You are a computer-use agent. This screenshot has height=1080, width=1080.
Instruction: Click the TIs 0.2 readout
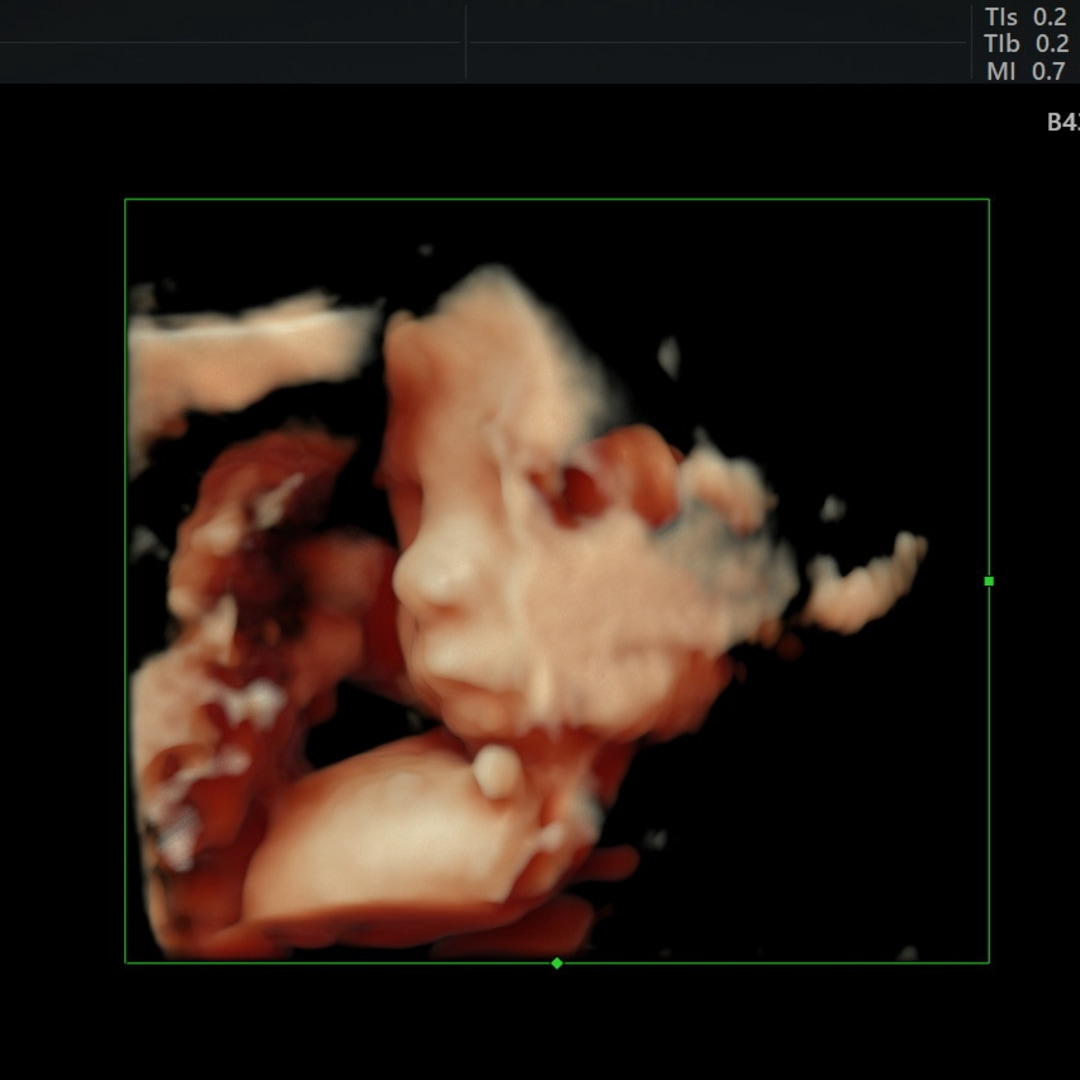(x=1026, y=17)
